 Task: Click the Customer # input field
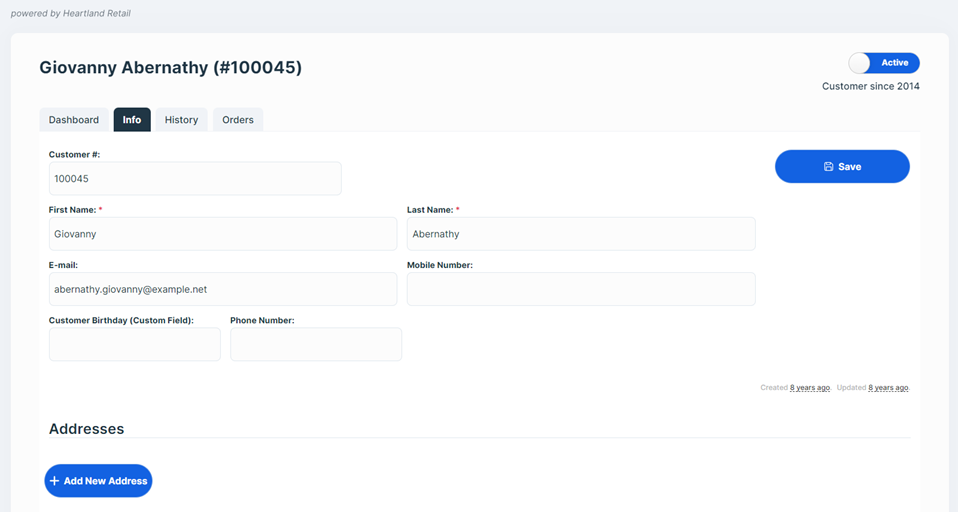coord(195,179)
